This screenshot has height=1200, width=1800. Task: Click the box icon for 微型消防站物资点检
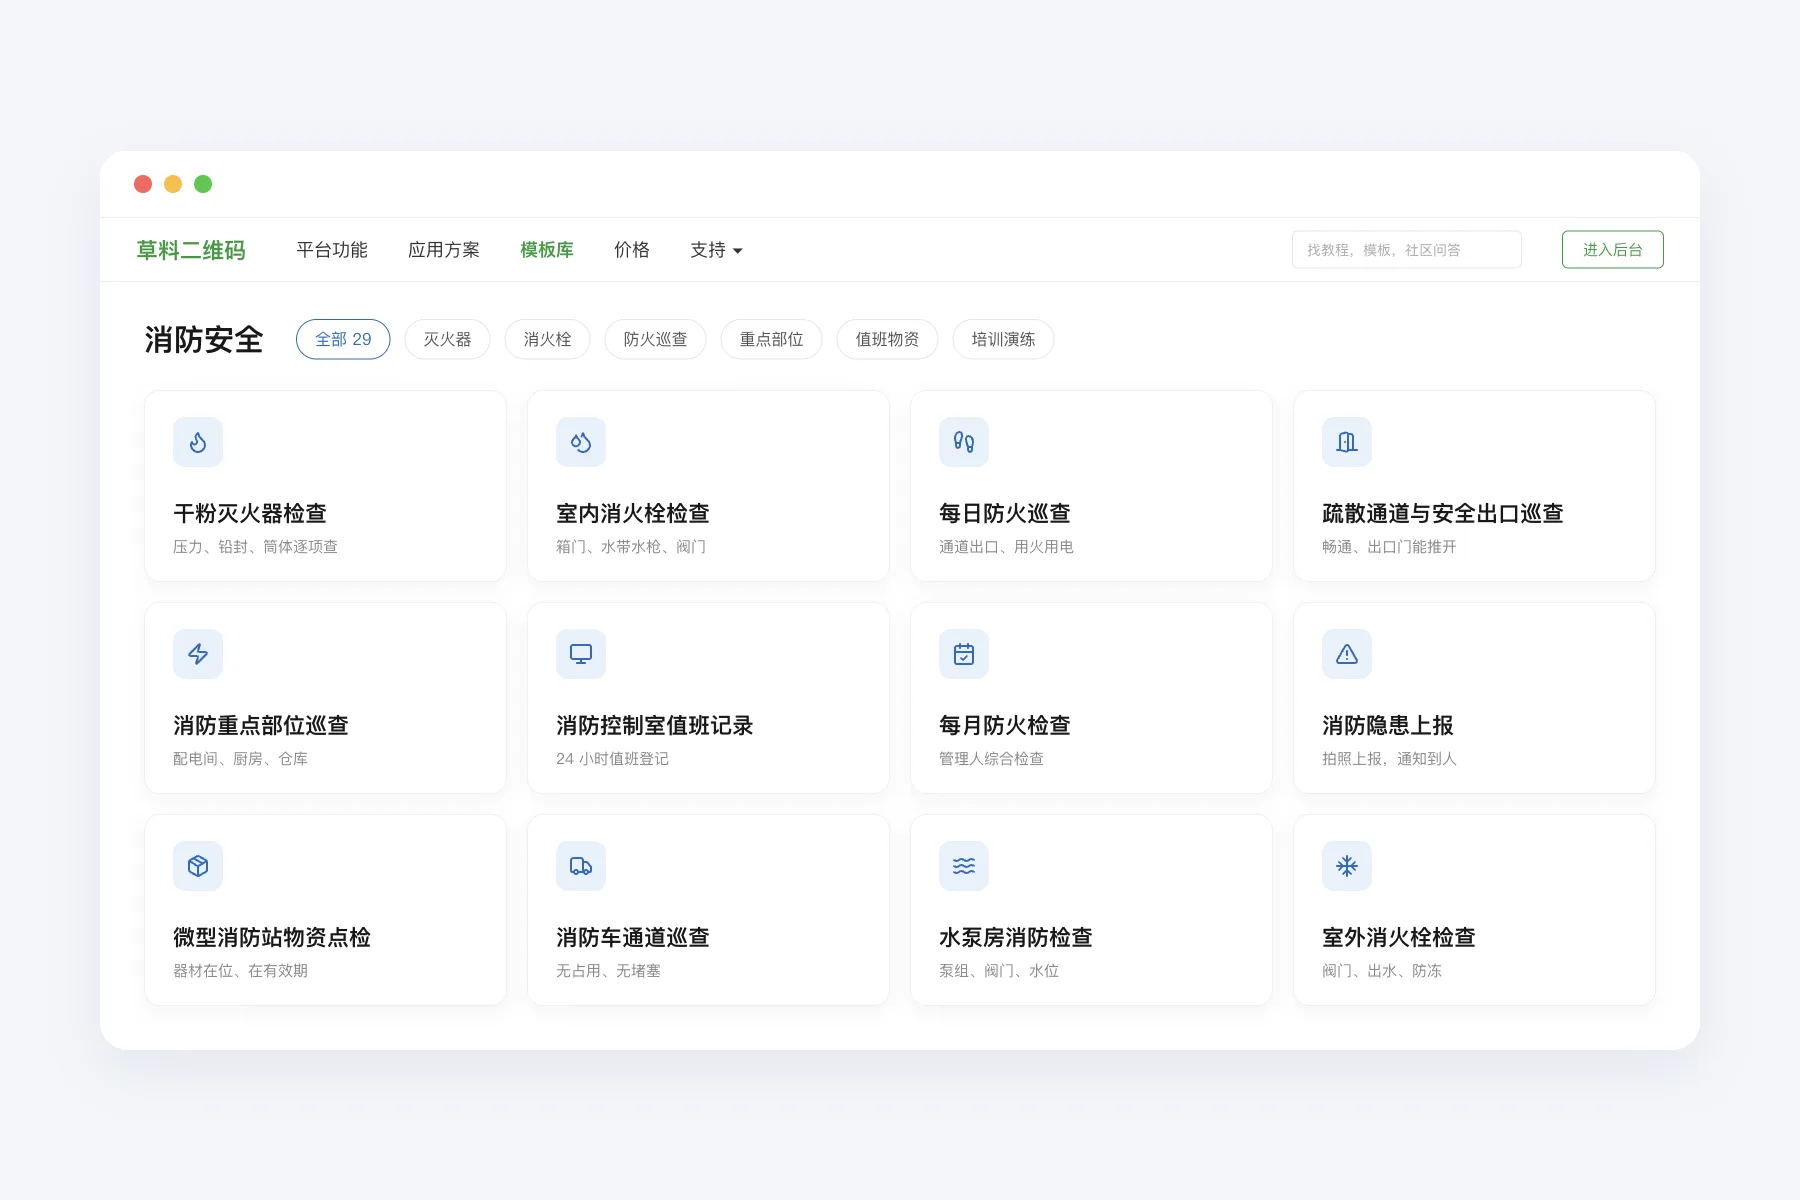tap(198, 866)
